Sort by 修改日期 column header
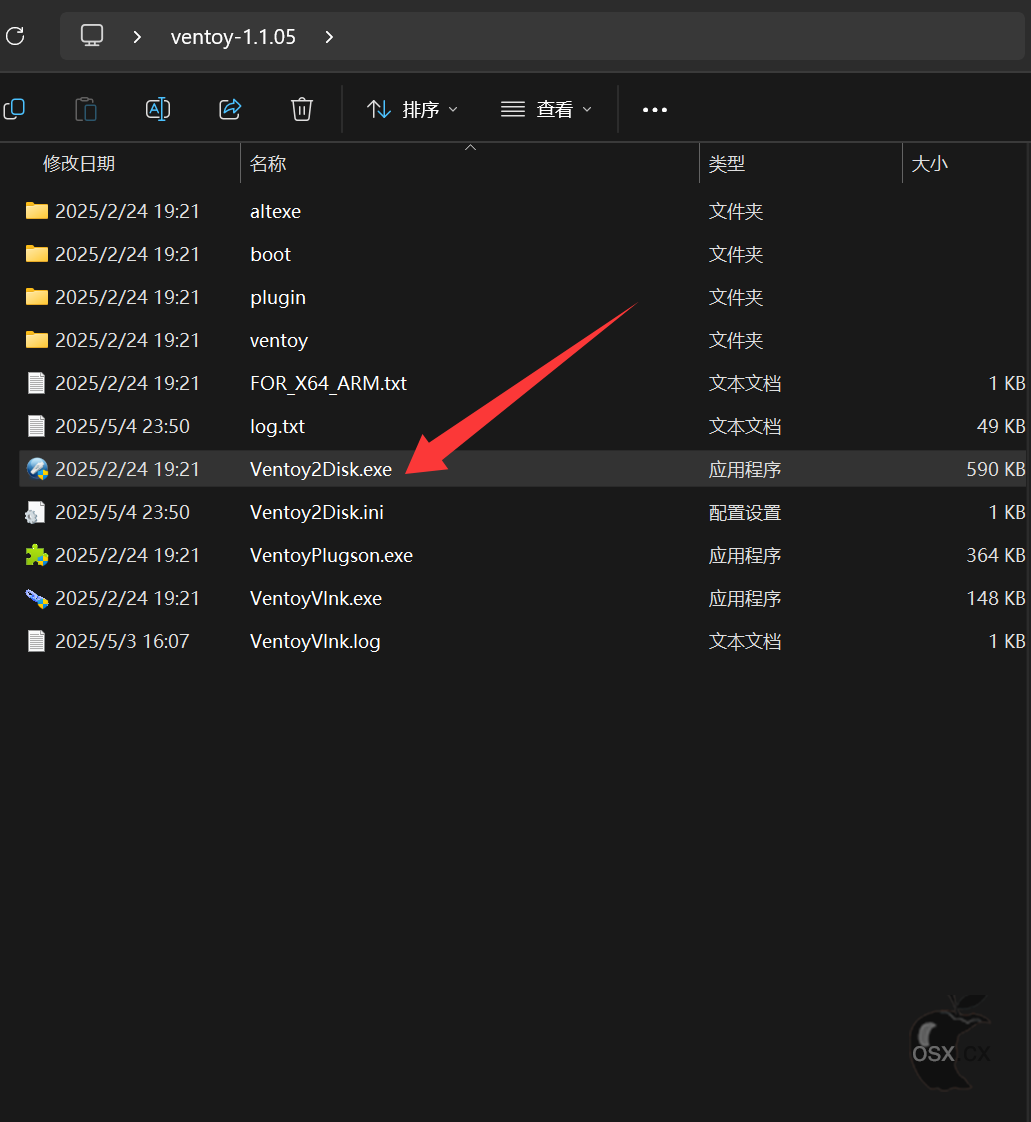Viewport: 1031px width, 1122px height. 79,164
